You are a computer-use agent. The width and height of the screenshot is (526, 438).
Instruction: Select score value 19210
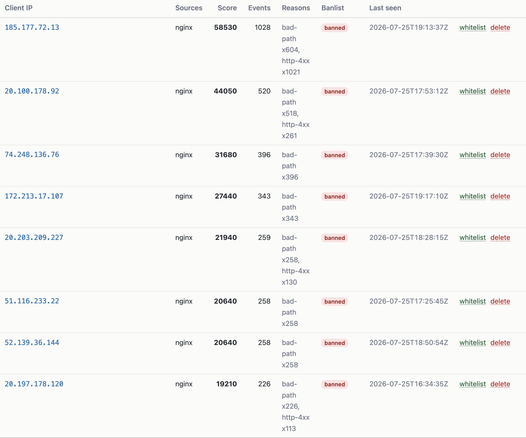(226, 384)
